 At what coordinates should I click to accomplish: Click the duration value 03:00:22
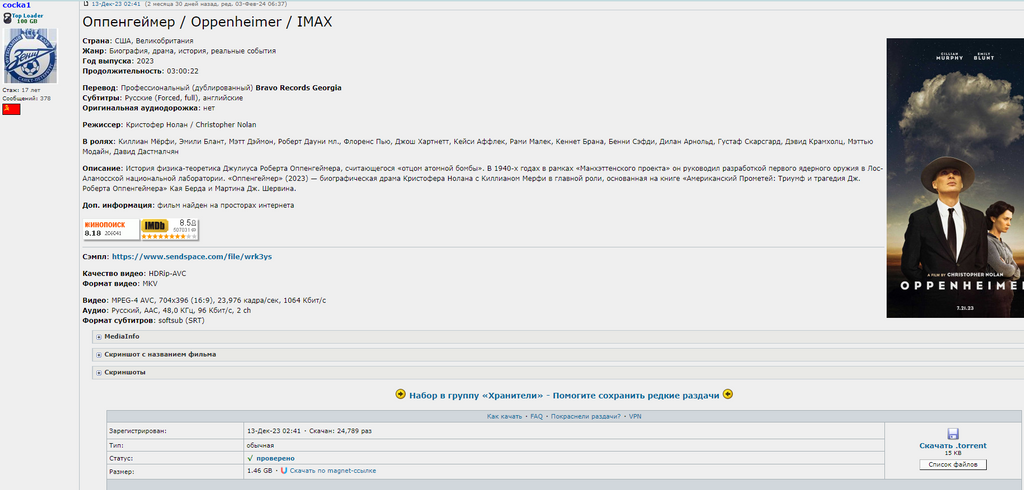click(x=182, y=71)
